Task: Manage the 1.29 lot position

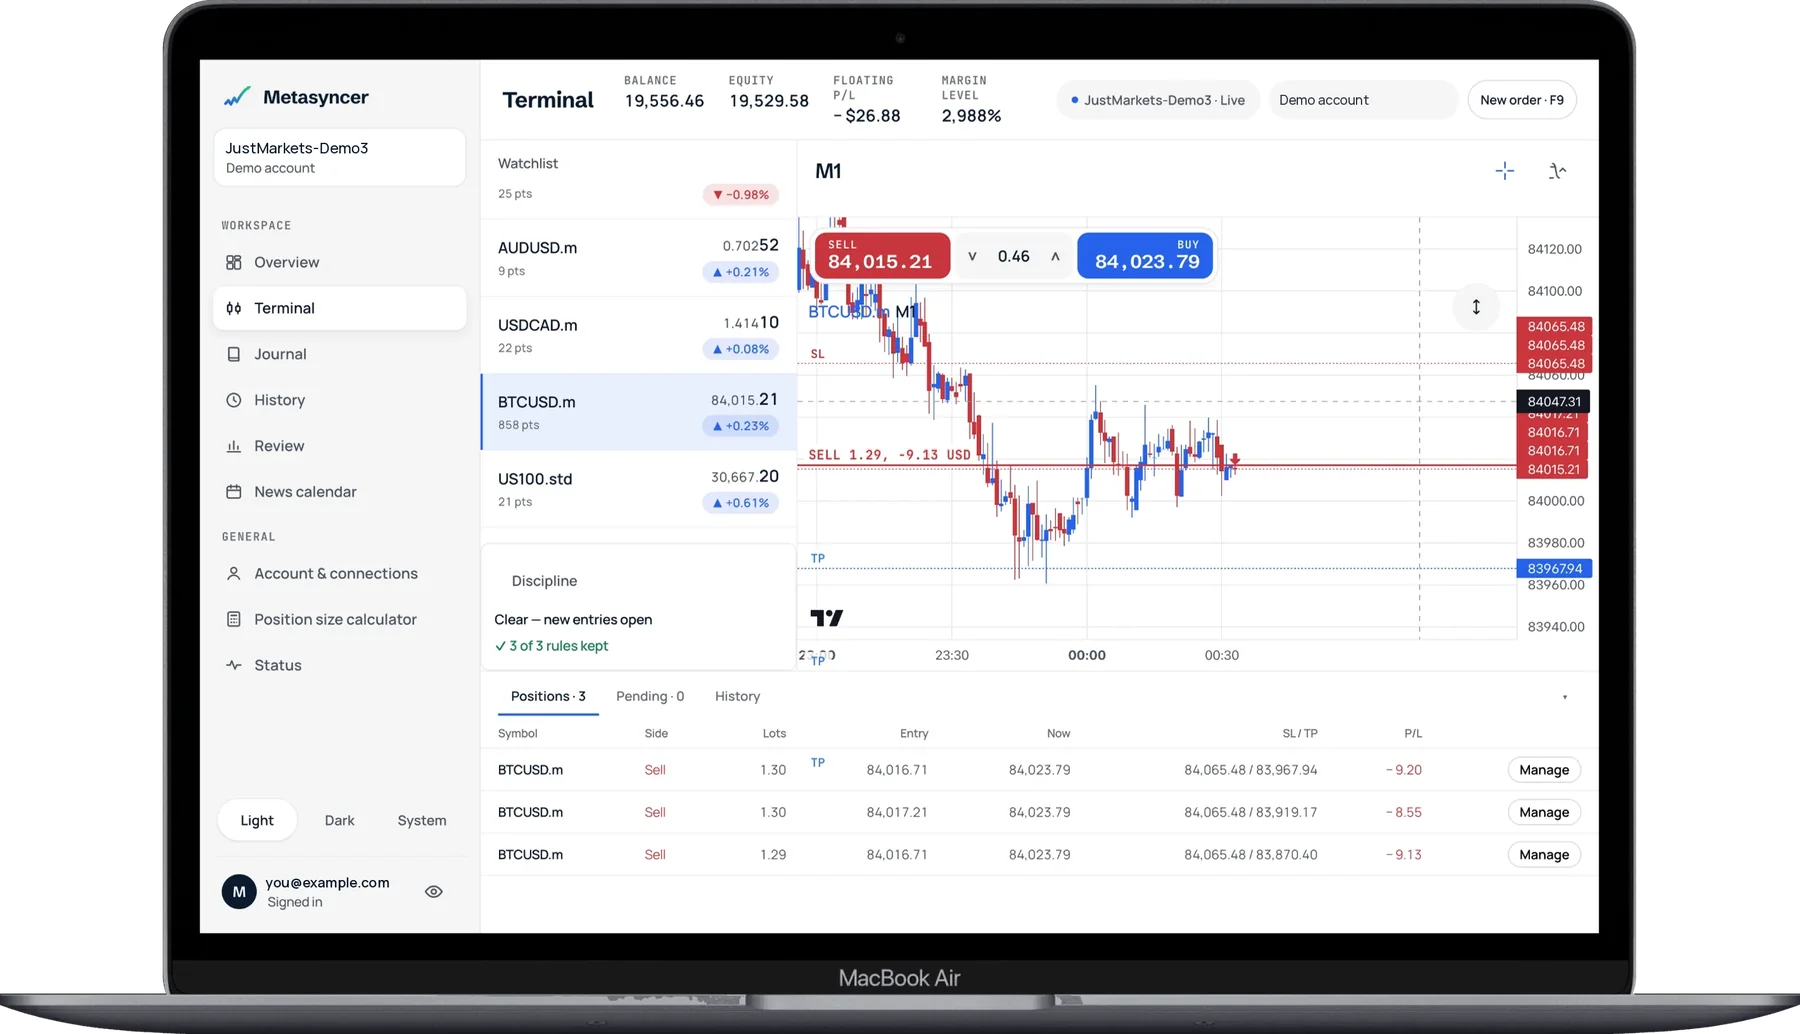Action: 1543,855
